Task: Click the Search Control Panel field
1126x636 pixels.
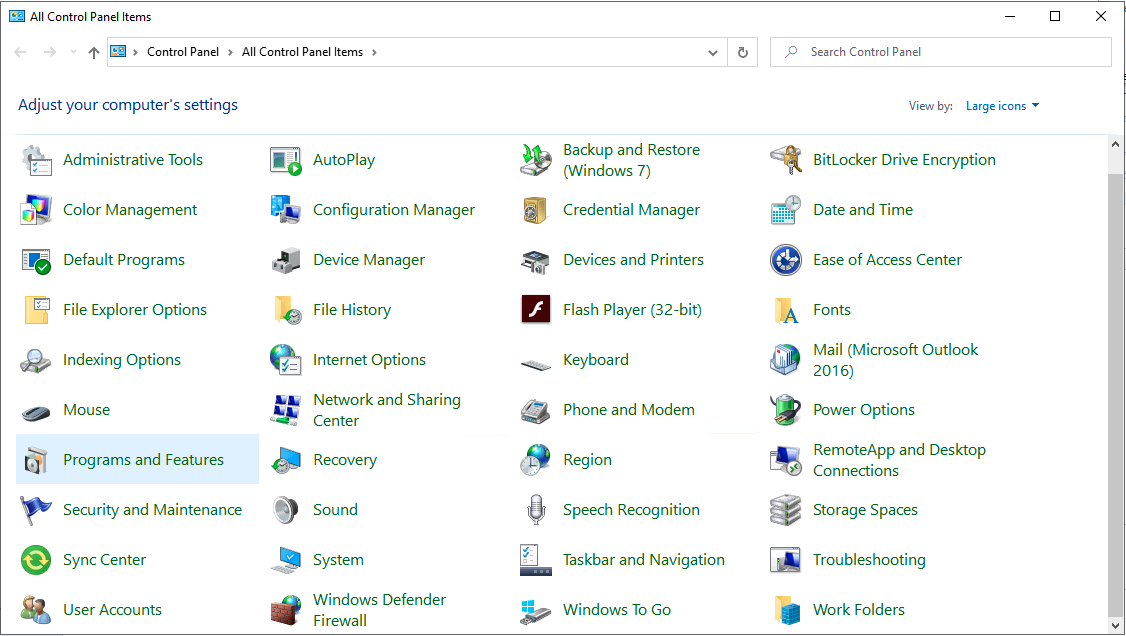Action: tap(941, 52)
